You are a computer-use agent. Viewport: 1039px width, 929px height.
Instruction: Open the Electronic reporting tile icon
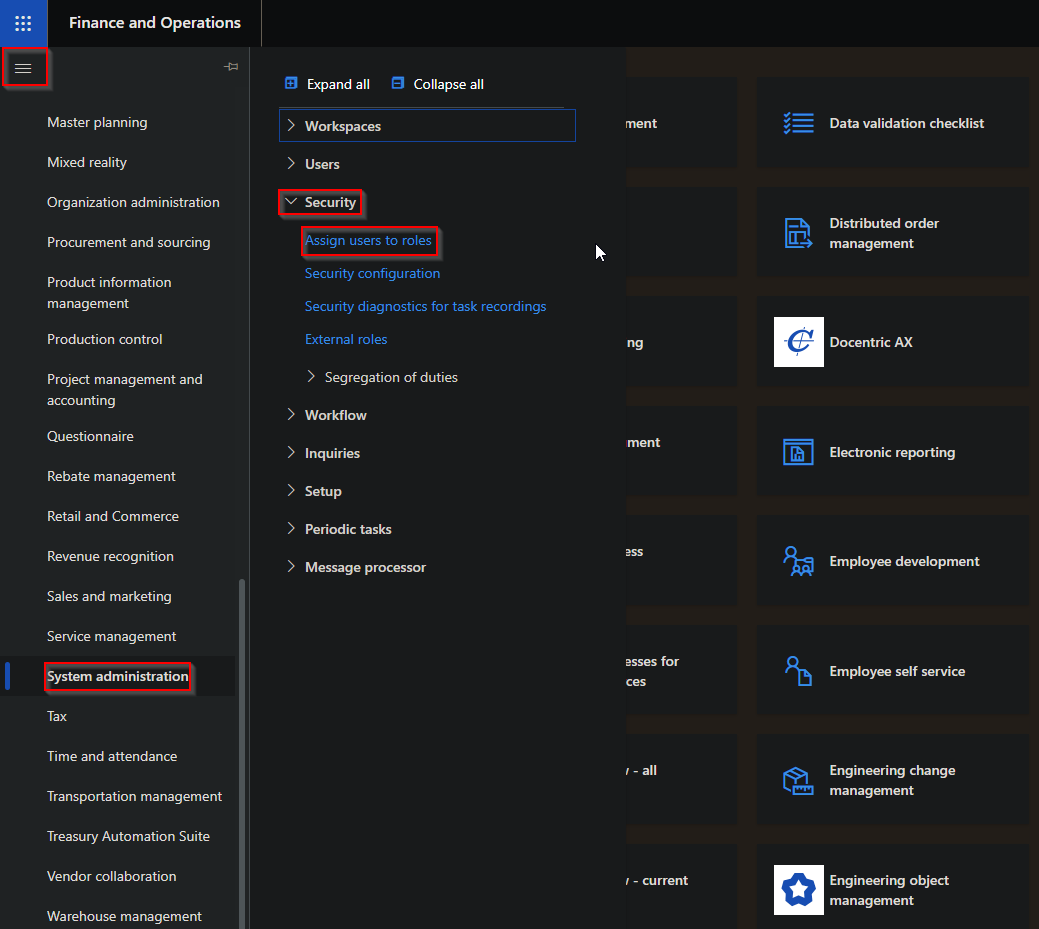[x=798, y=452]
